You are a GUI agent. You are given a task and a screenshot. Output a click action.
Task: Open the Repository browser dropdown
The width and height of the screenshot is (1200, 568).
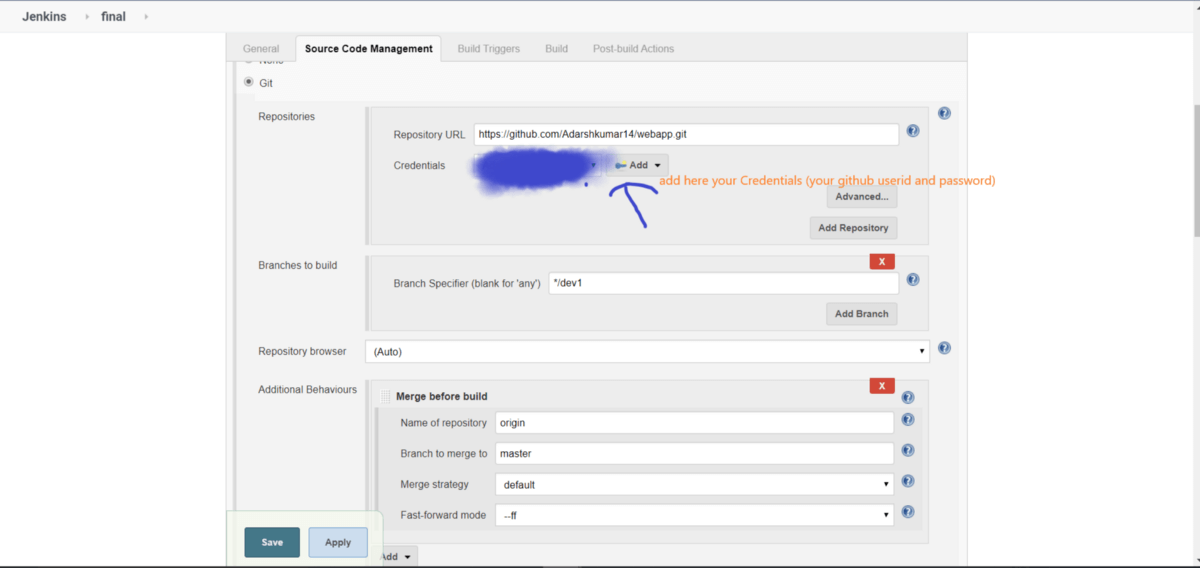(648, 351)
